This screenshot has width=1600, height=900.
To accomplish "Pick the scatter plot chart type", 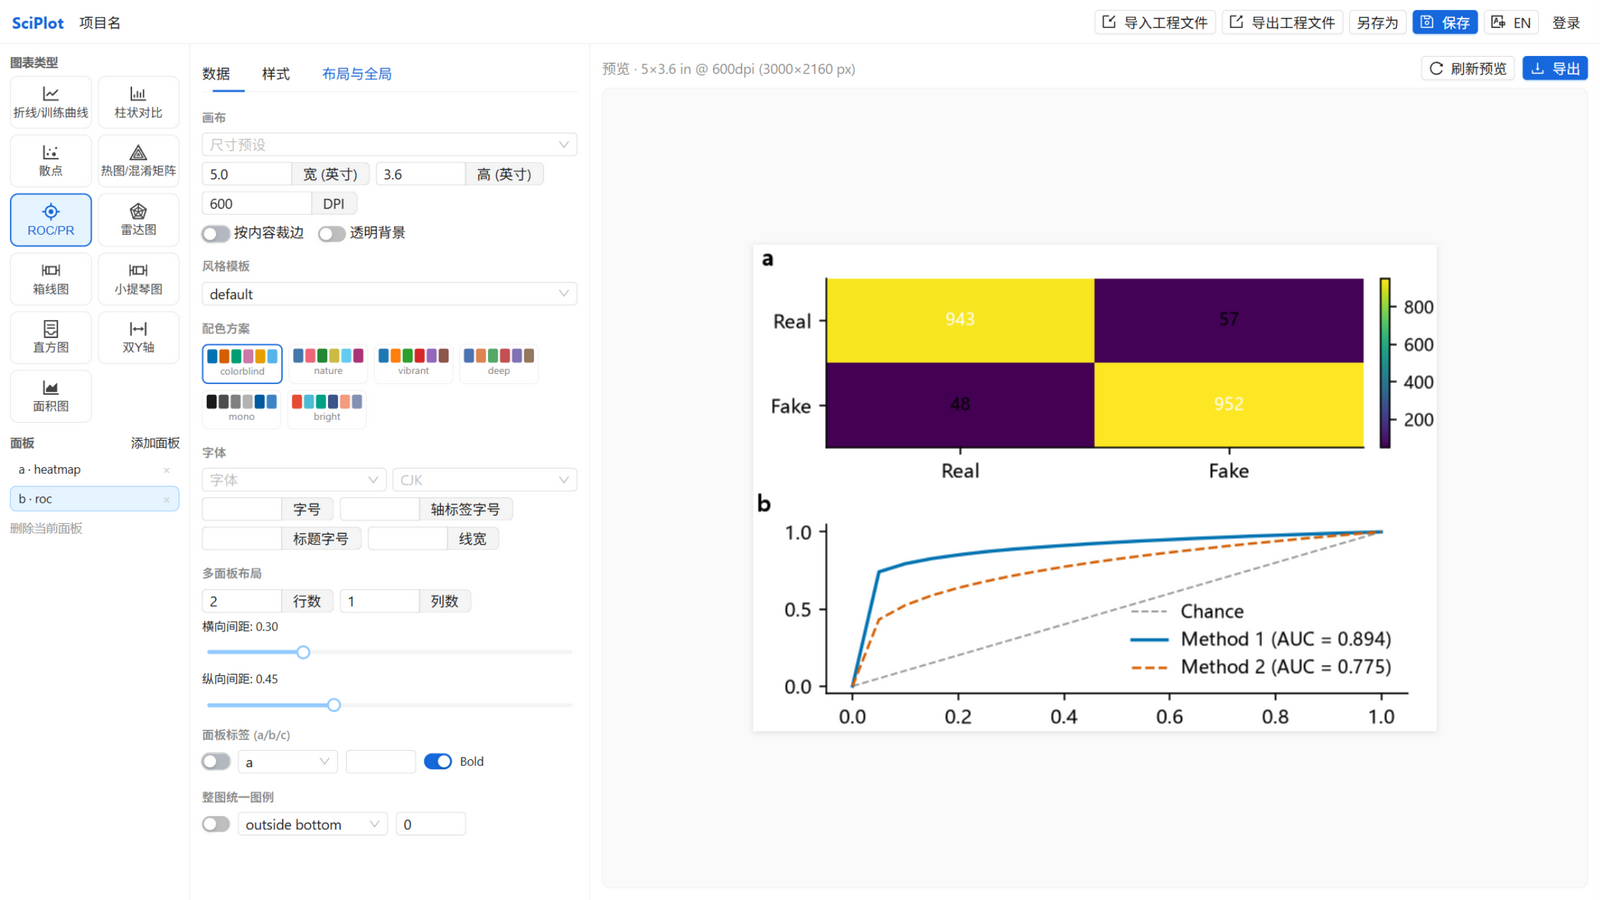I will (x=51, y=160).
